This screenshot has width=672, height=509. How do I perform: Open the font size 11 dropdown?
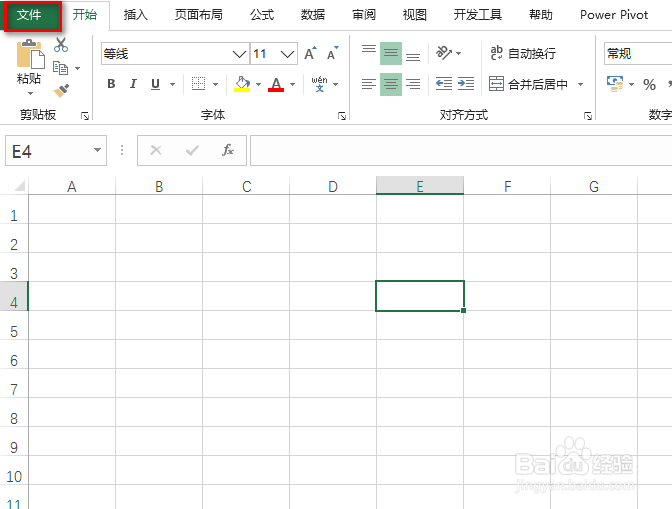pyautogui.click(x=287, y=54)
